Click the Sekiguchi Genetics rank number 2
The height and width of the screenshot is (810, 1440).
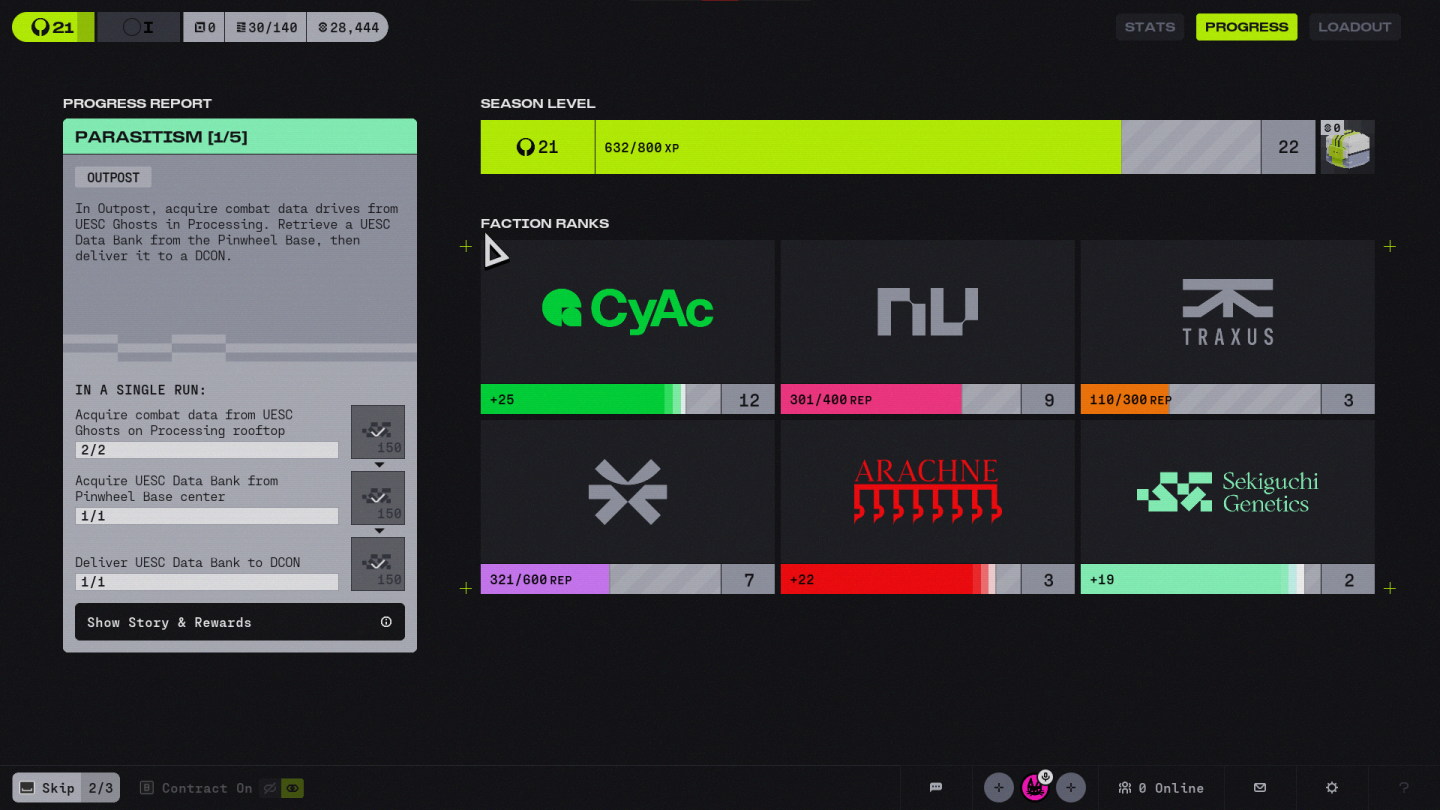point(1348,579)
